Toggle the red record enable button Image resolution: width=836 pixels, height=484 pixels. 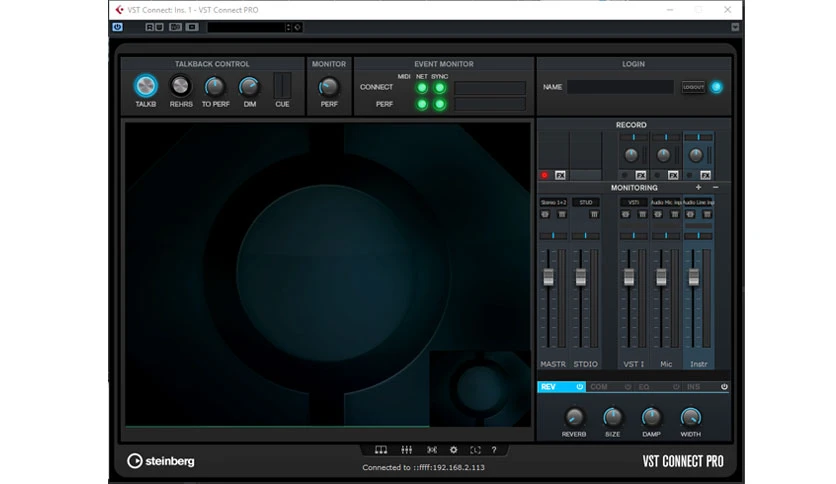click(544, 175)
